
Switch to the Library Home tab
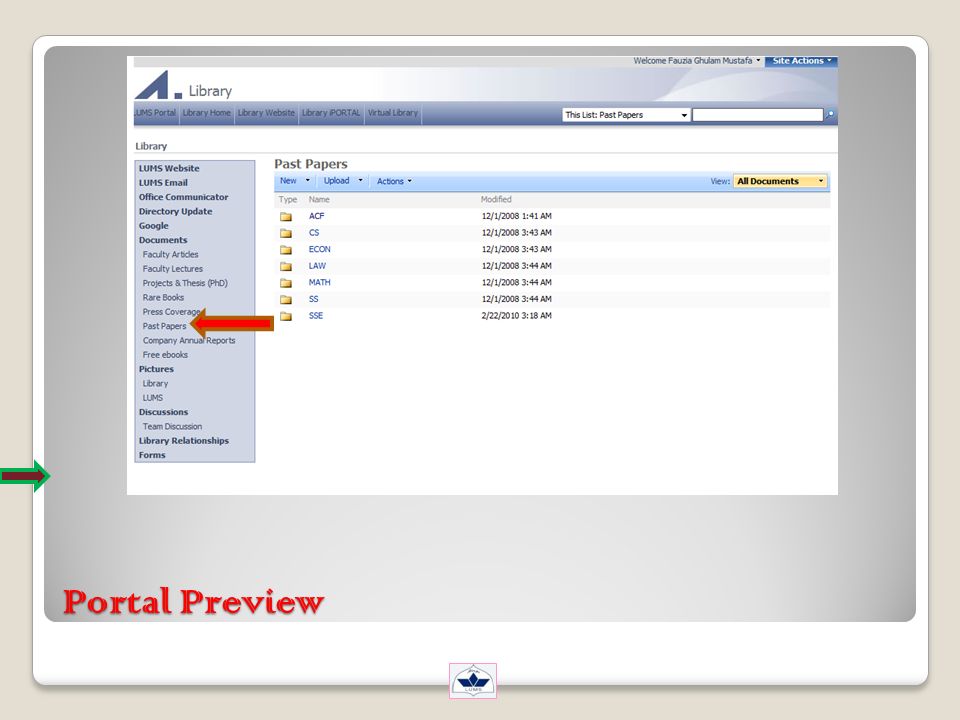(206, 113)
